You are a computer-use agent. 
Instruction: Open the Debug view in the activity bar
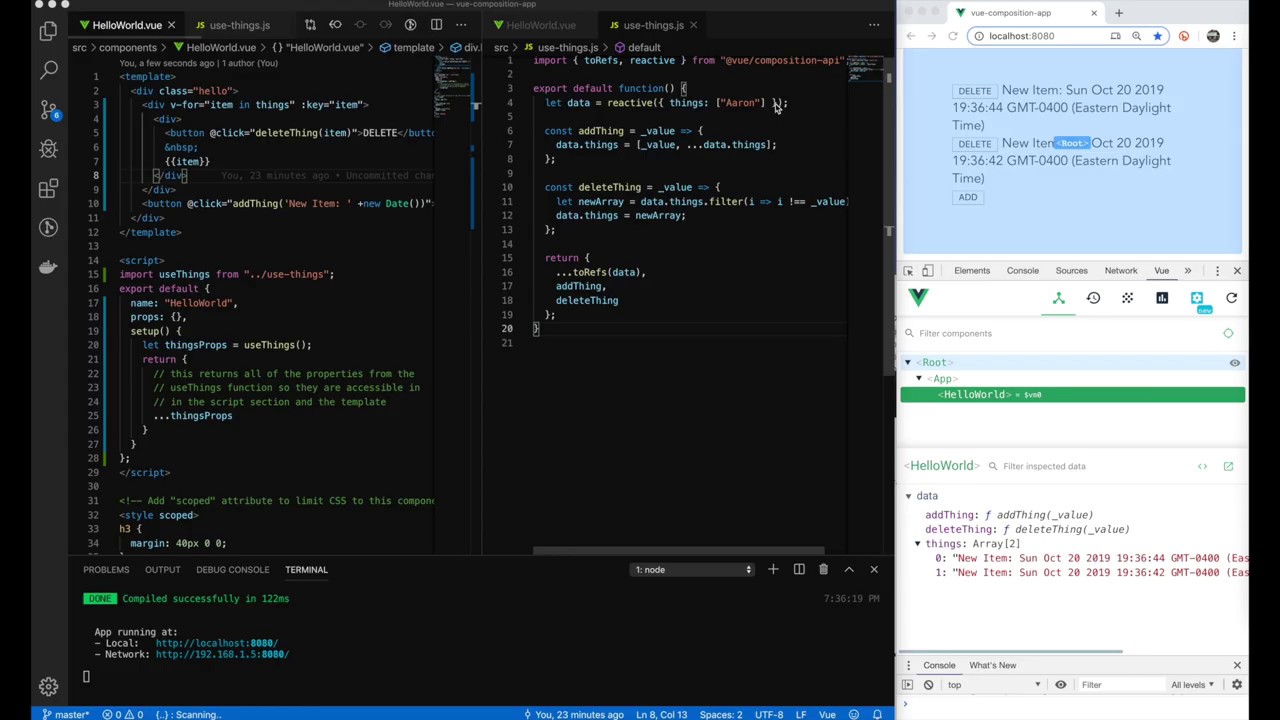(x=48, y=149)
